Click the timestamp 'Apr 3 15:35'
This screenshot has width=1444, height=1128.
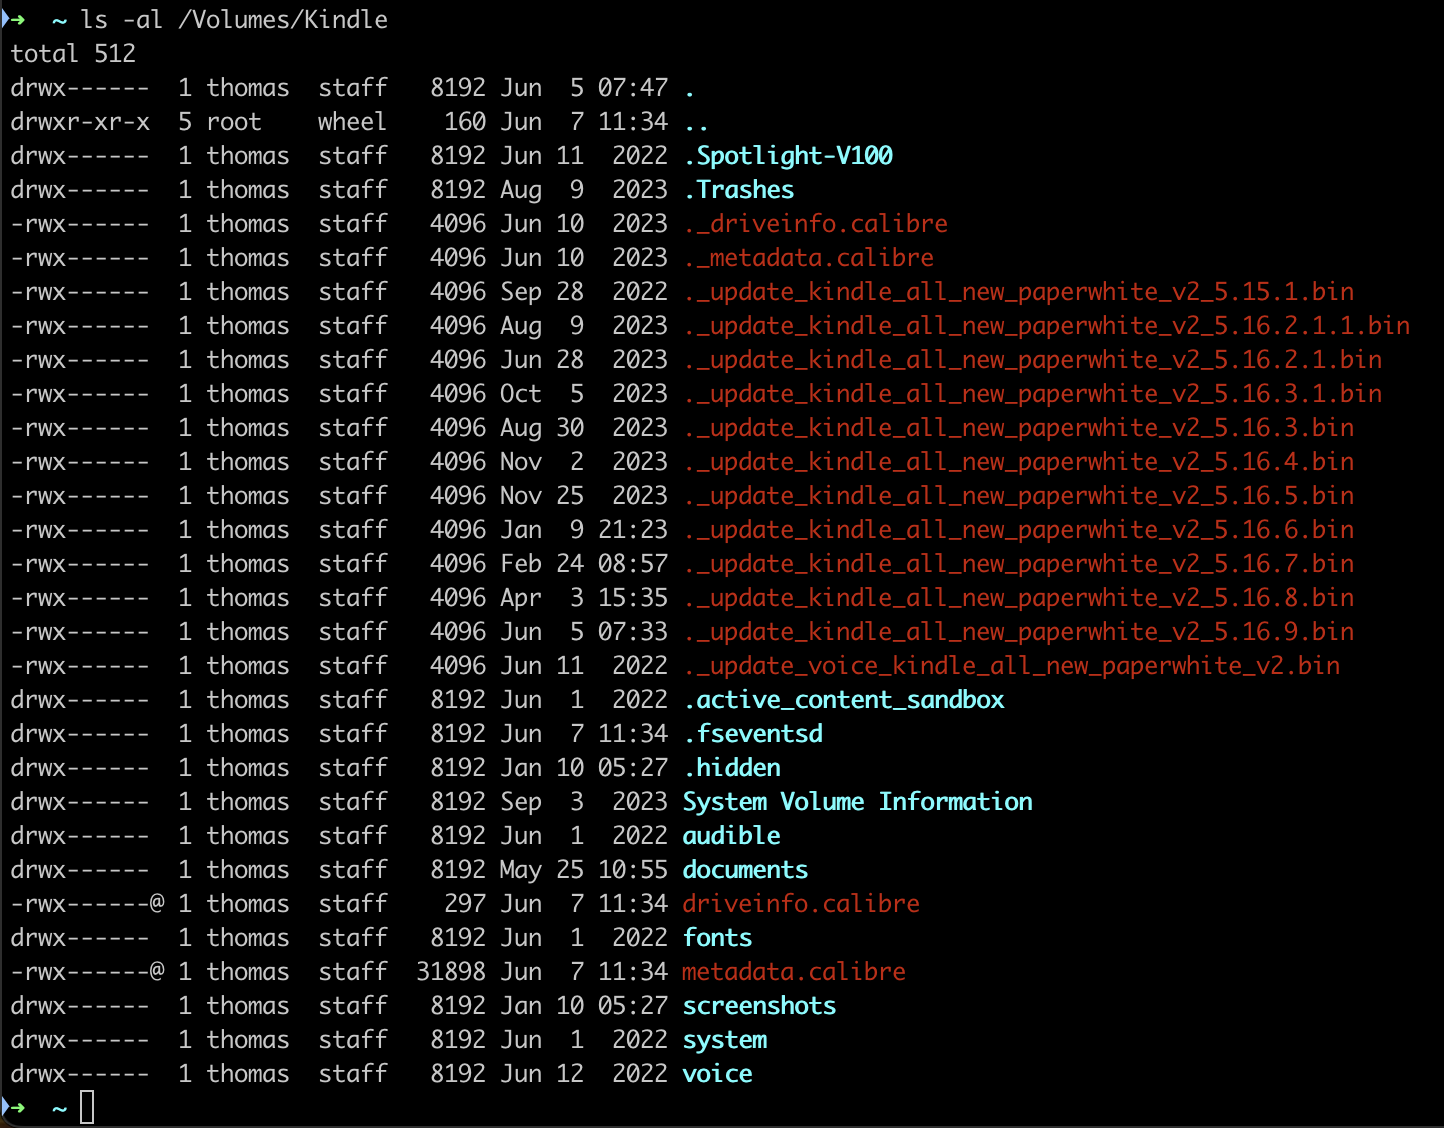click(584, 598)
